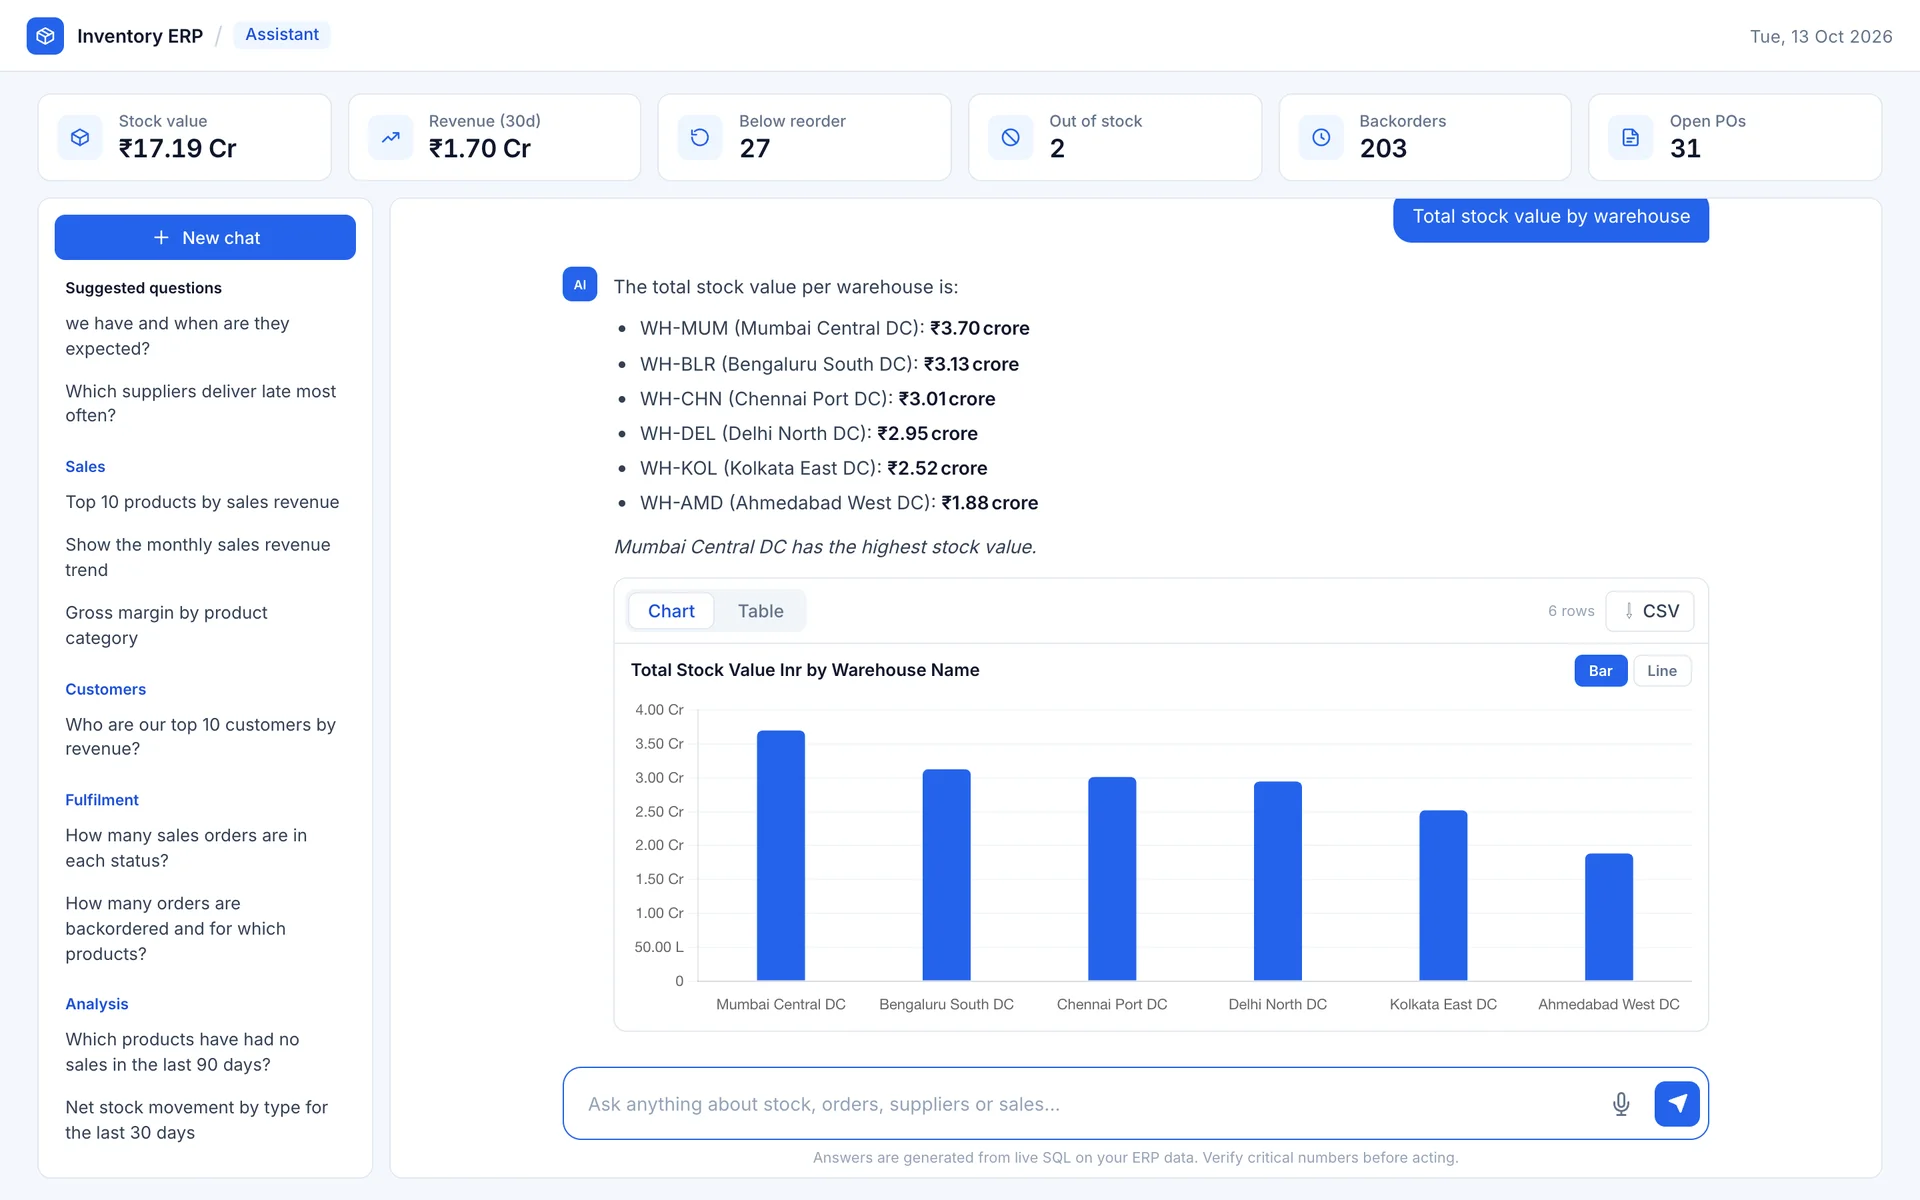Select the Chart tab
This screenshot has height=1200, width=1920.
[671, 611]
